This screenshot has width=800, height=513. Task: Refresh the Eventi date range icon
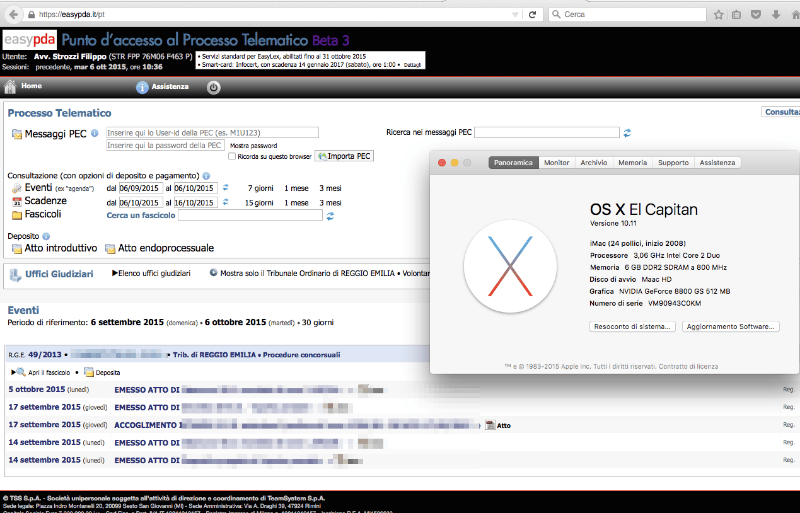(x=226, y=187)
